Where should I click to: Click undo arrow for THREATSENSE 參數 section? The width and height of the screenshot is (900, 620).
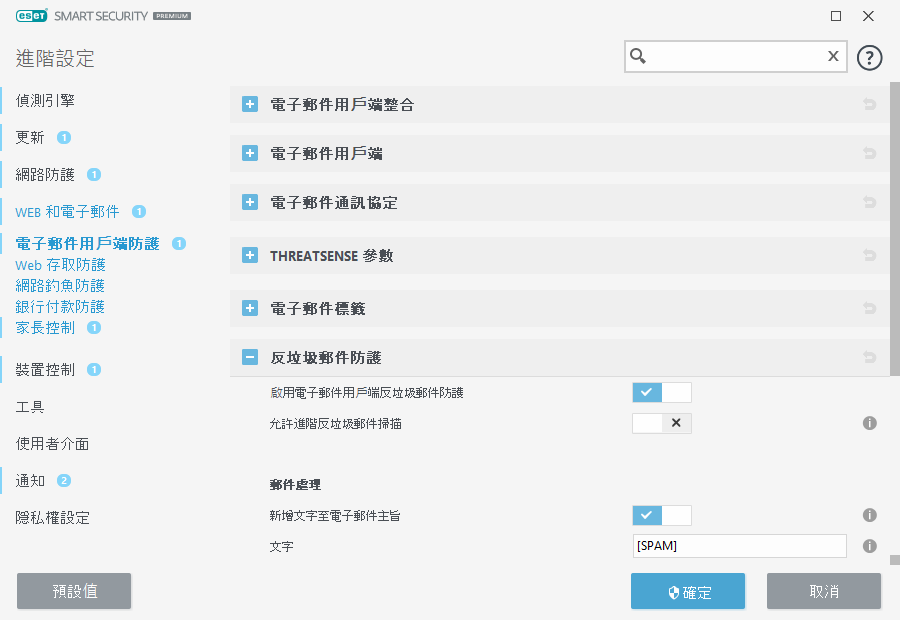click(869, 256)
